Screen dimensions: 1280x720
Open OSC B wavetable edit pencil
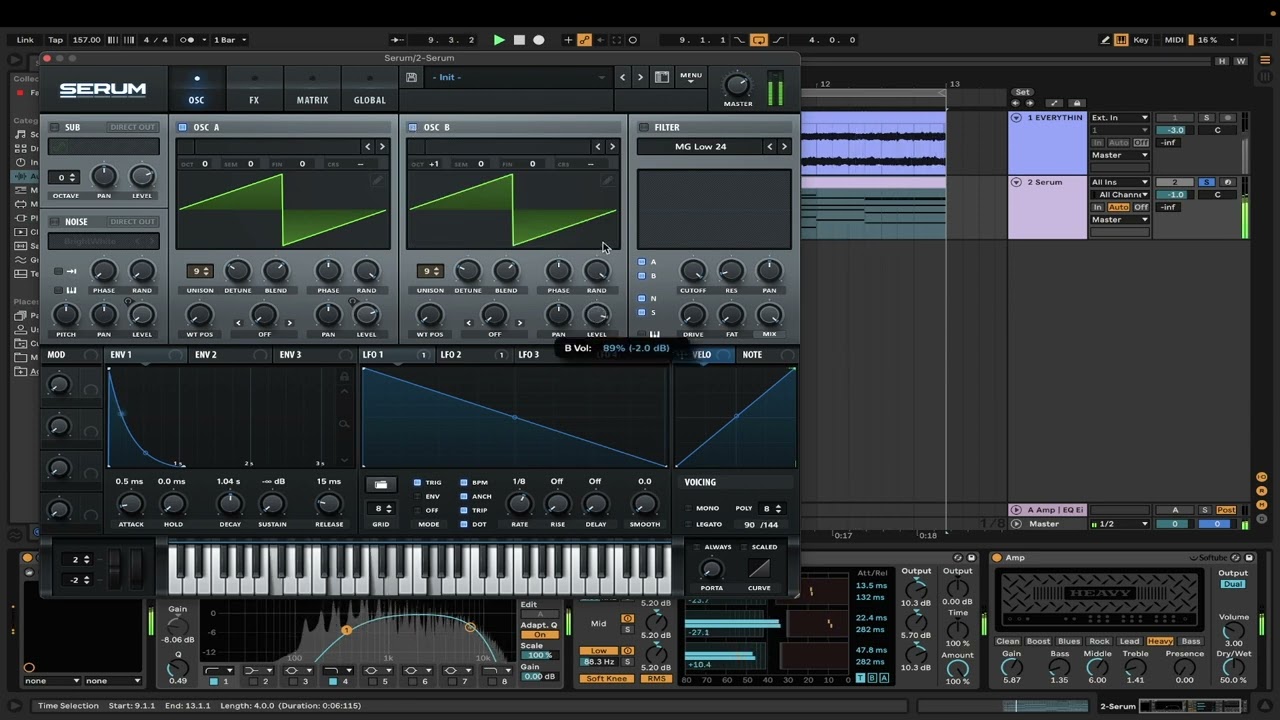click(607, 181)
